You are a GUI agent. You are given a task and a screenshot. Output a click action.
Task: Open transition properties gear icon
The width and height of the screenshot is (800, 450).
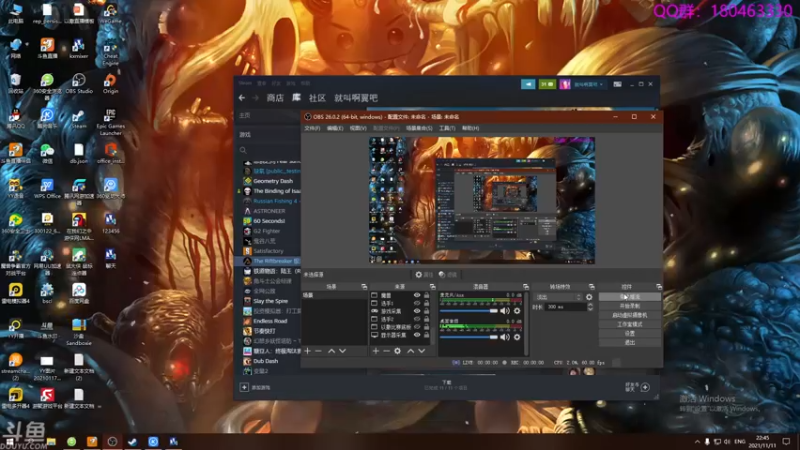tap(589, 297)
